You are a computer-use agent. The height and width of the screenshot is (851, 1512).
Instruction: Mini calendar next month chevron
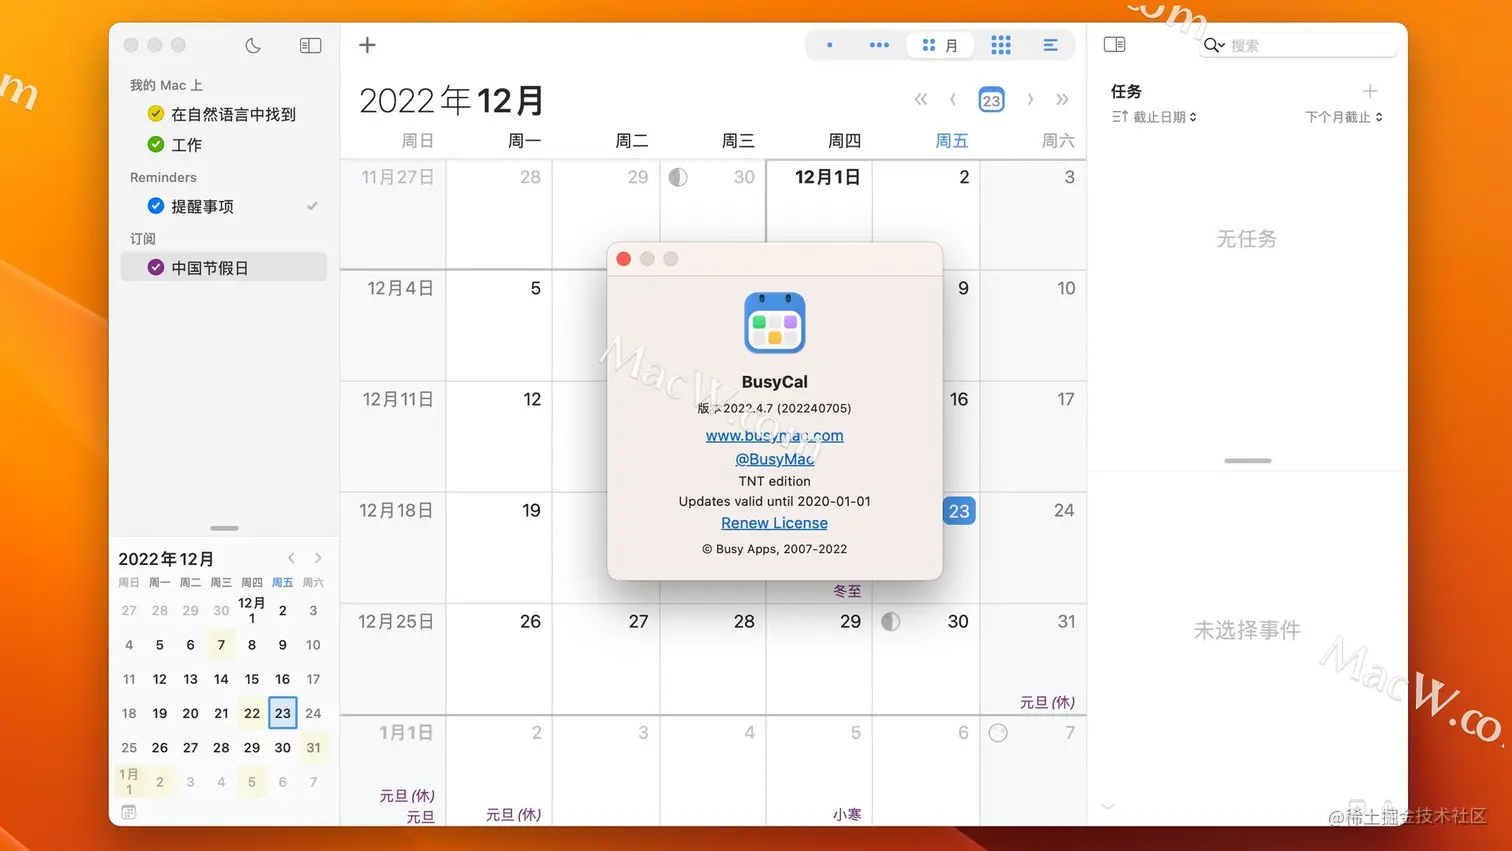click(x=318, y=558)
